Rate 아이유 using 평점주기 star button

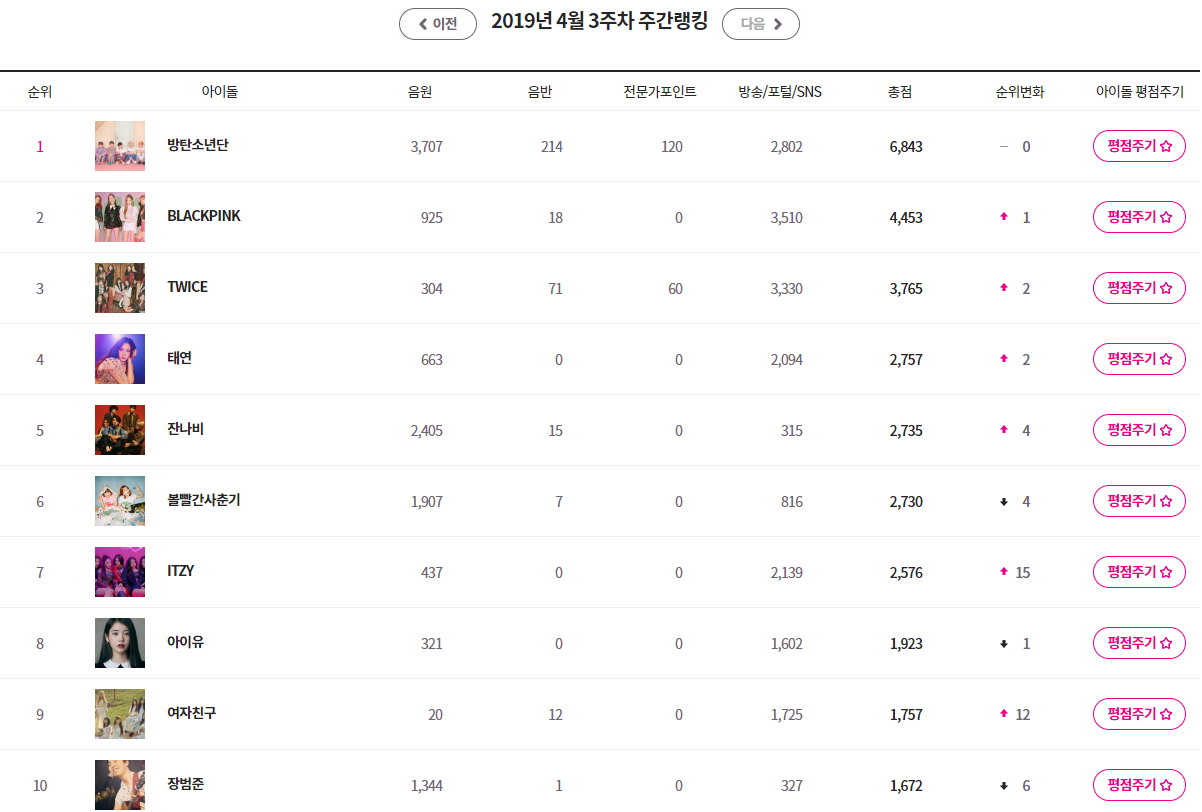tap(1139, 643)
